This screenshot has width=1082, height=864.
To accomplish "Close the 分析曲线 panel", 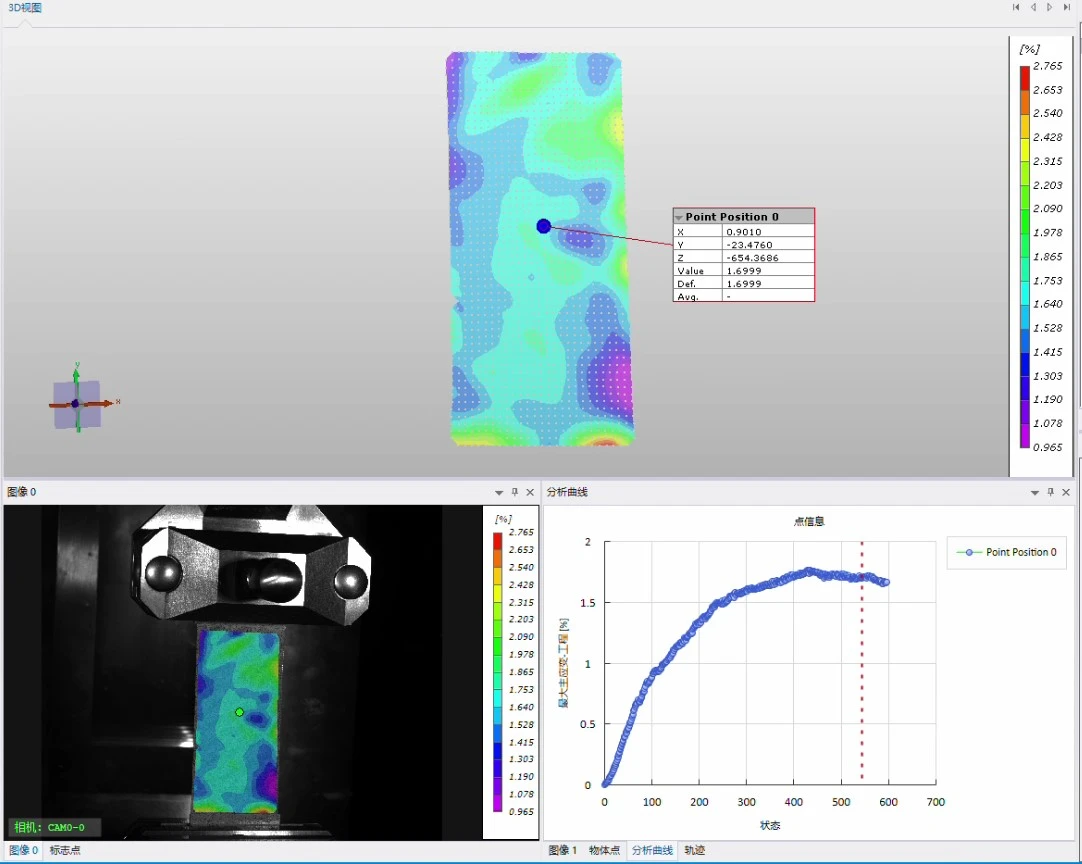I will click(x=1066, y=492).
